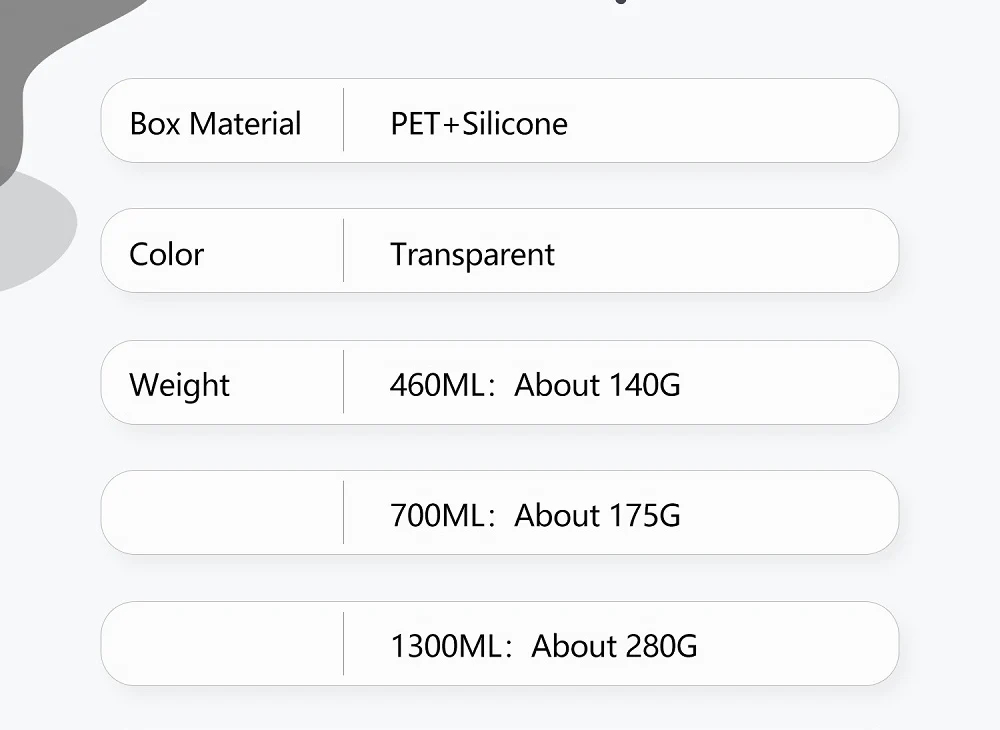Click the vertical divider in Color row
This screenshot has height=730, width=1000.
pos(344,250)
